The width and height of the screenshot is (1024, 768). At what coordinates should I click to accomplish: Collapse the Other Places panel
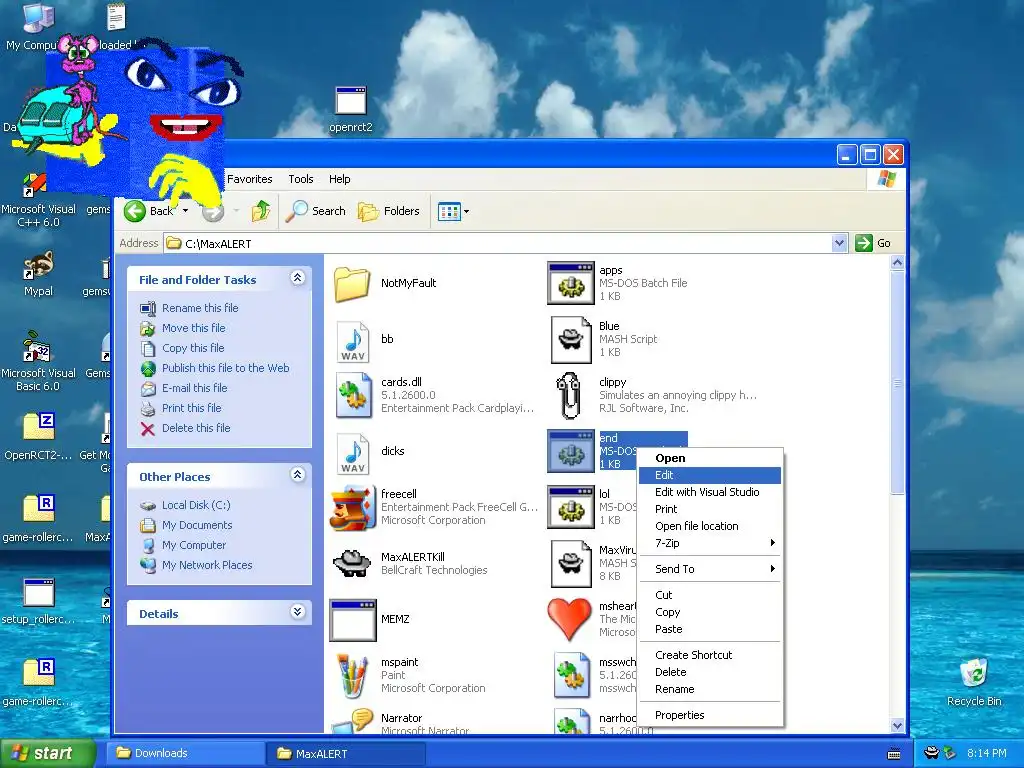coord(297,475)
